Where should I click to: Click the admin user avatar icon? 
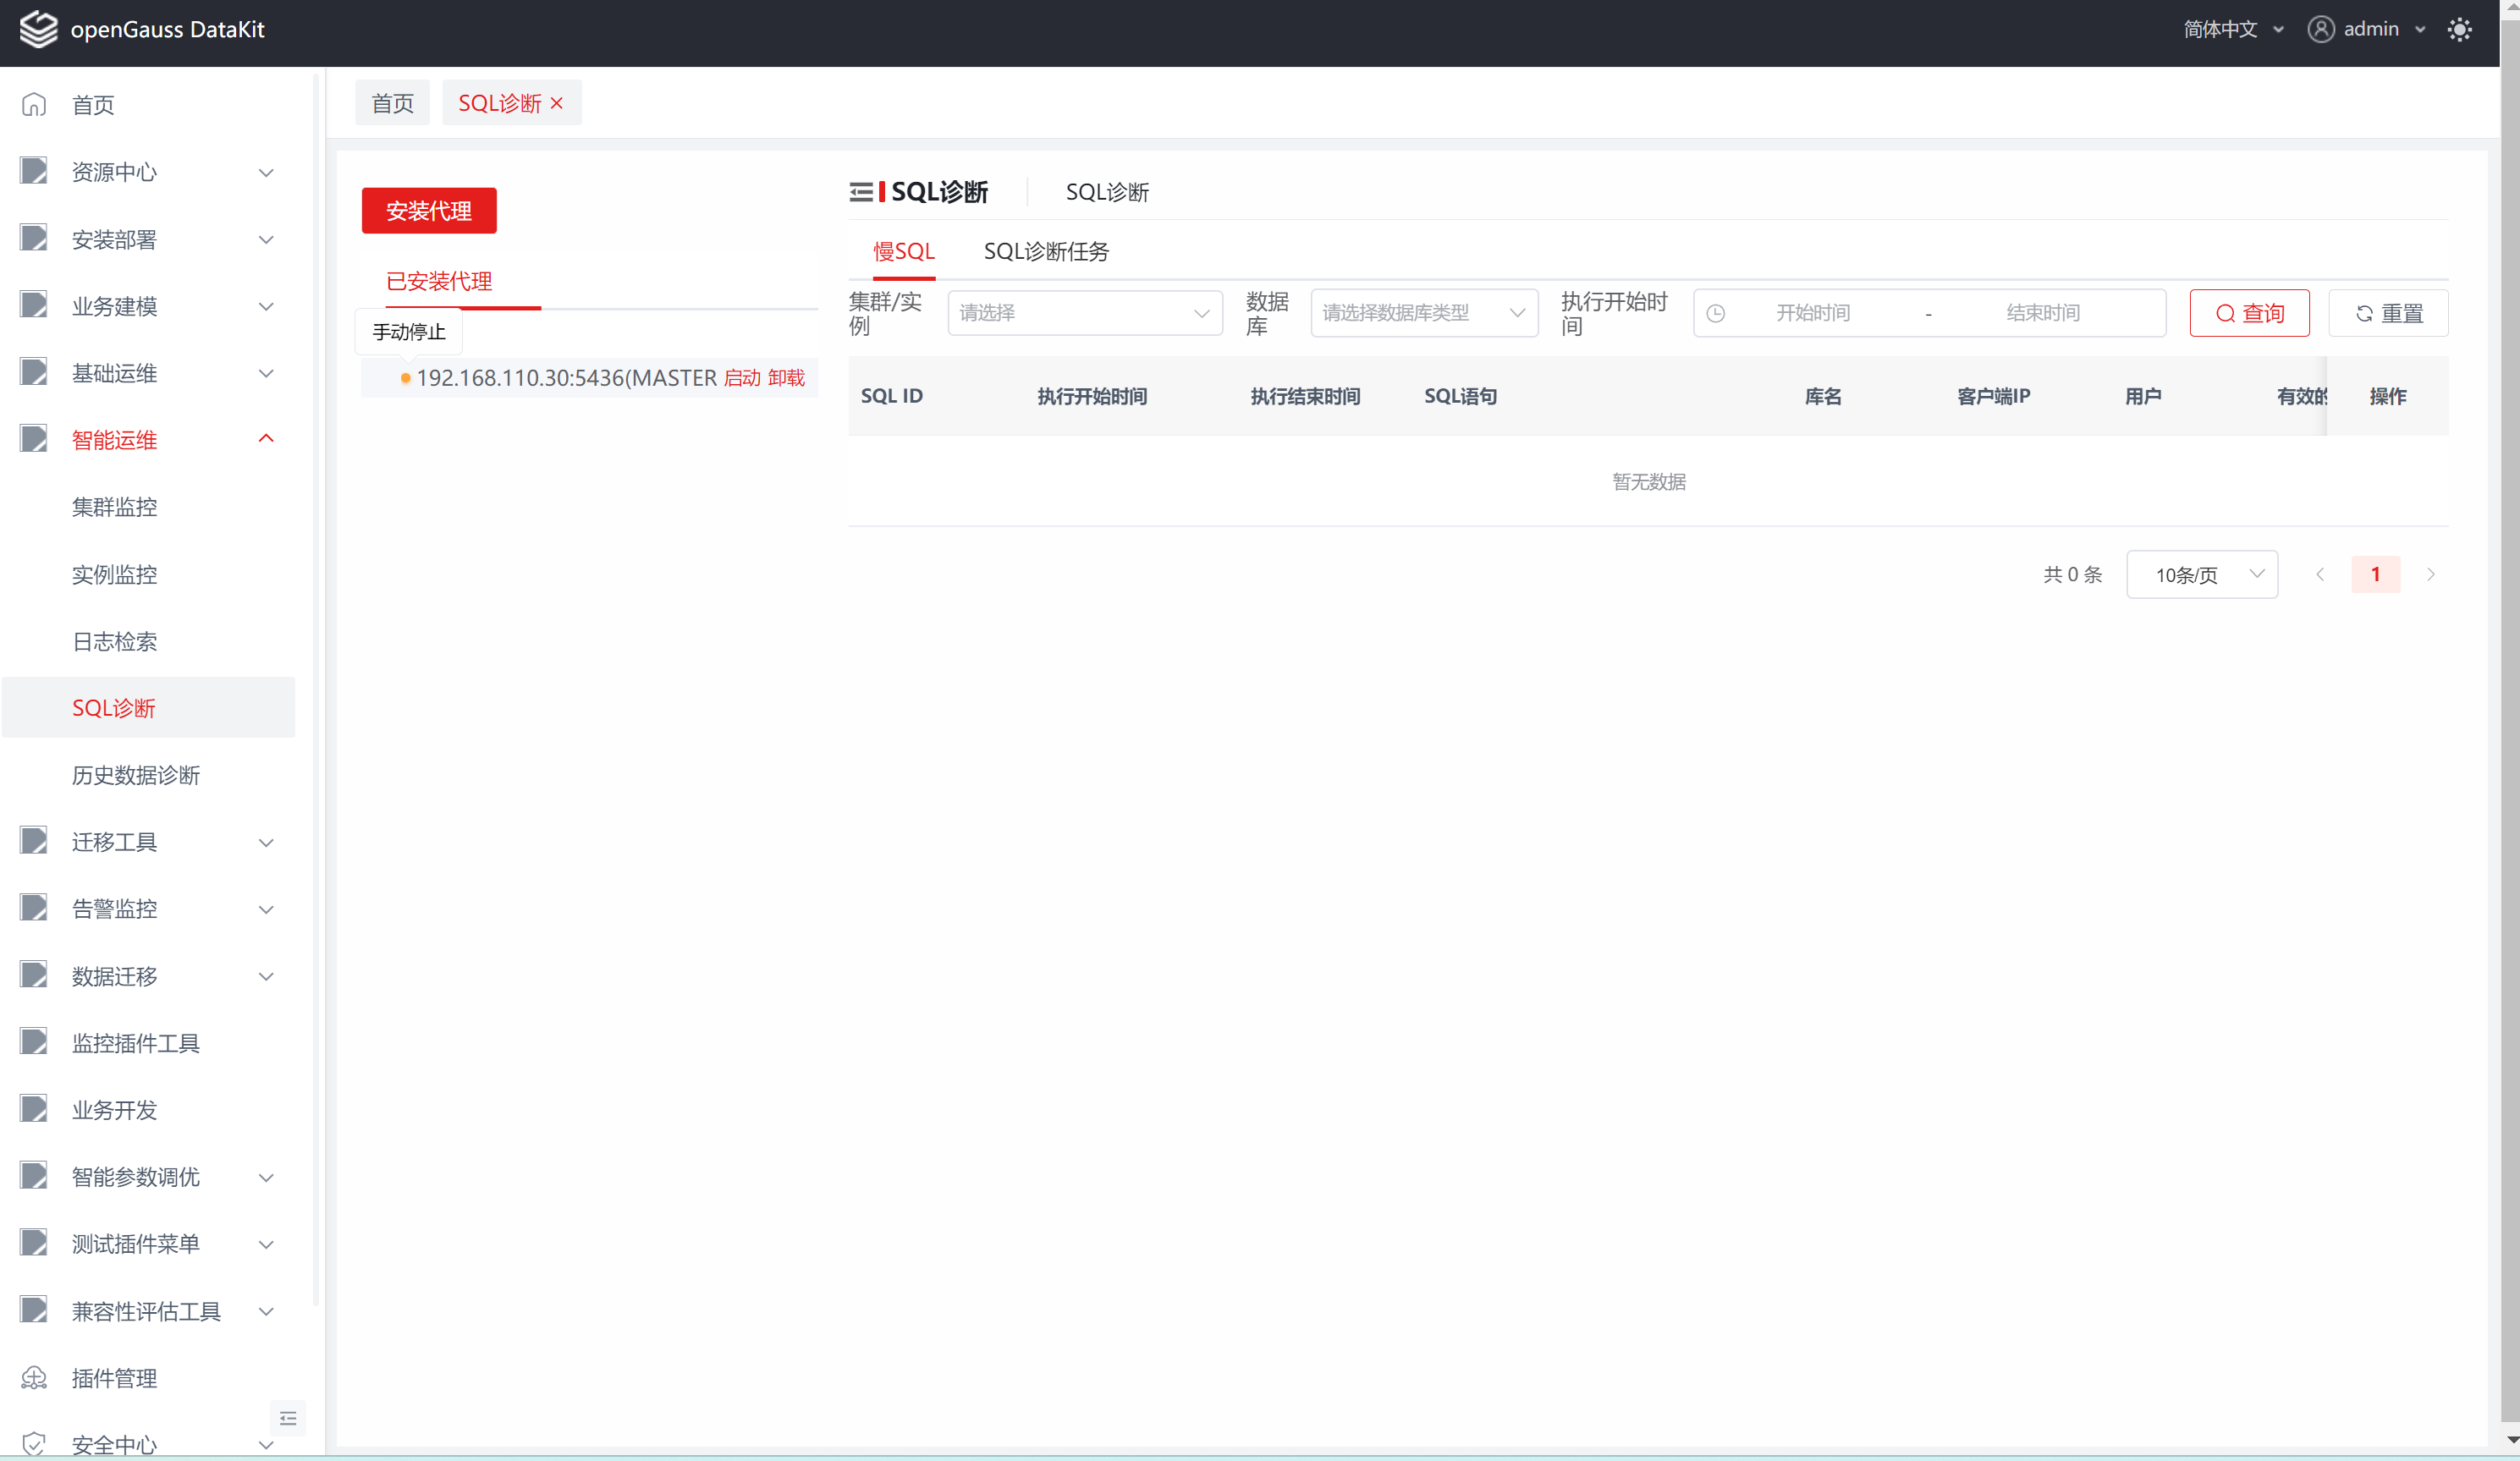2320,29
